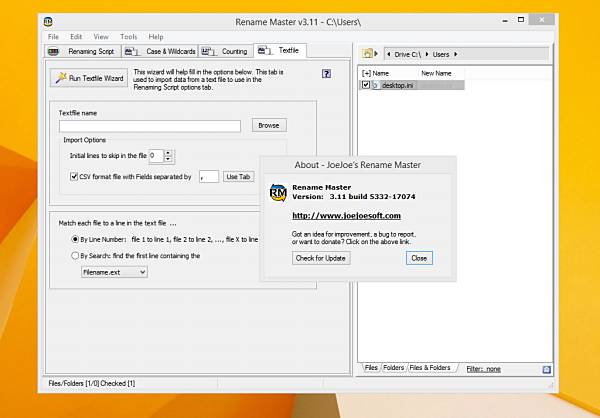This screenshot has height=418, width=600.
Task: Click the help question mark icon
Action: coord(326,74)
